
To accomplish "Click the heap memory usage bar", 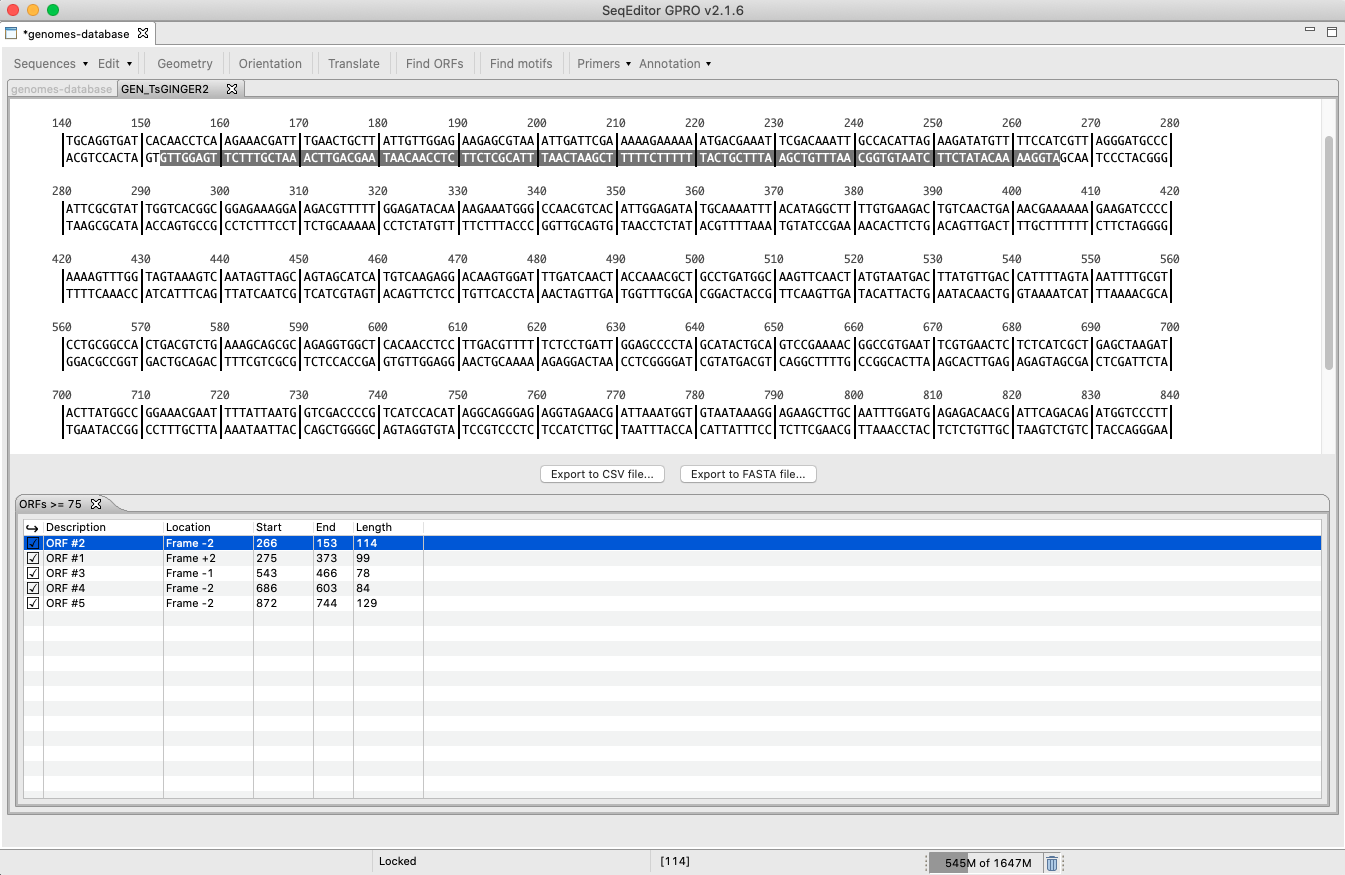I will [x=986, y=863].
